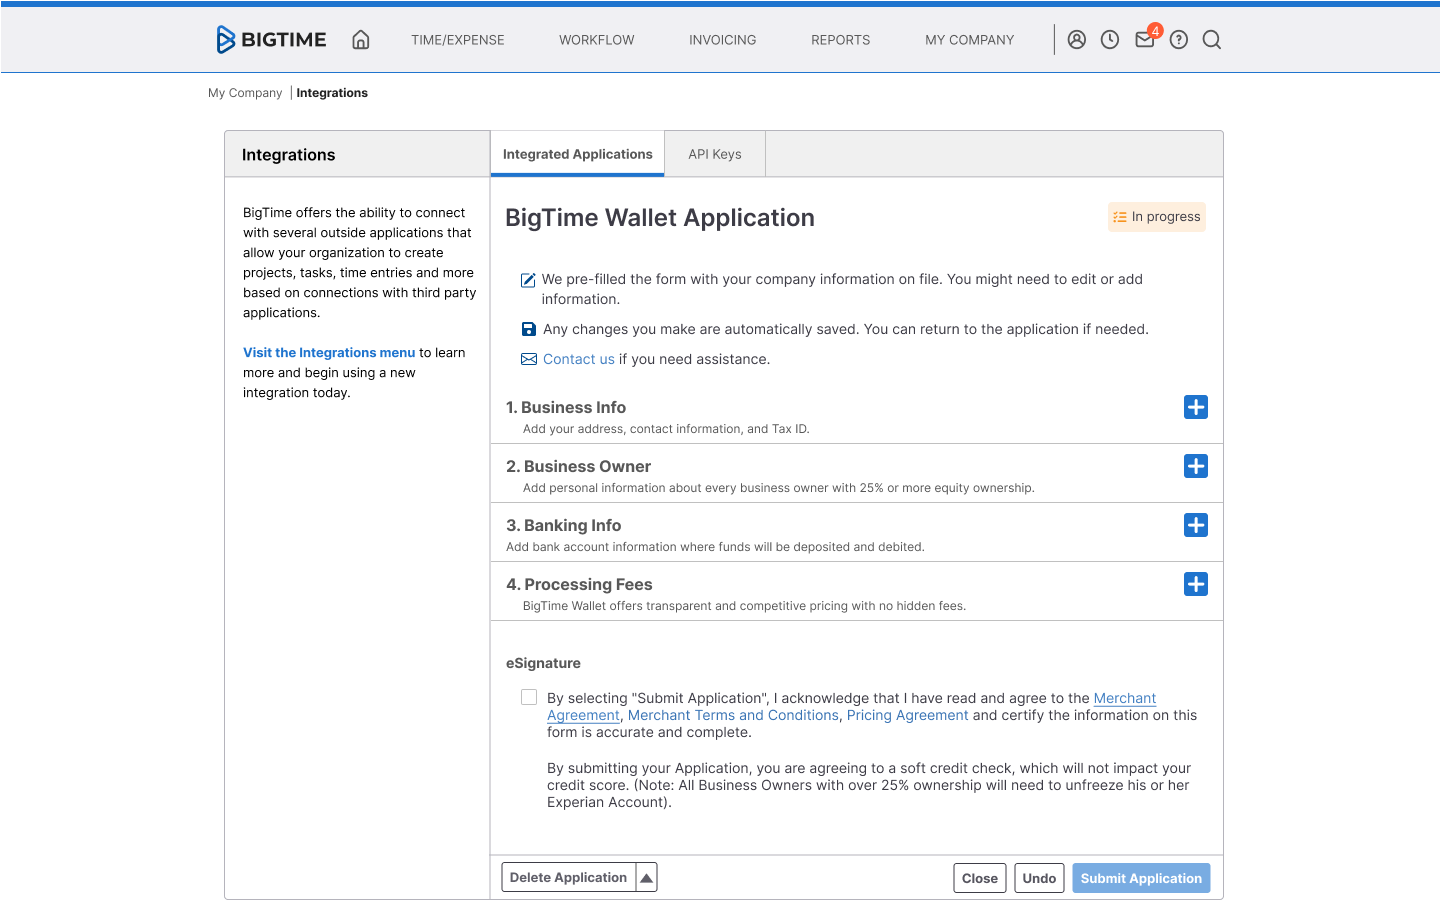Click the '2. Business Owner' heading
Viewport: 1440px width, 900px height.
[578, 466]
